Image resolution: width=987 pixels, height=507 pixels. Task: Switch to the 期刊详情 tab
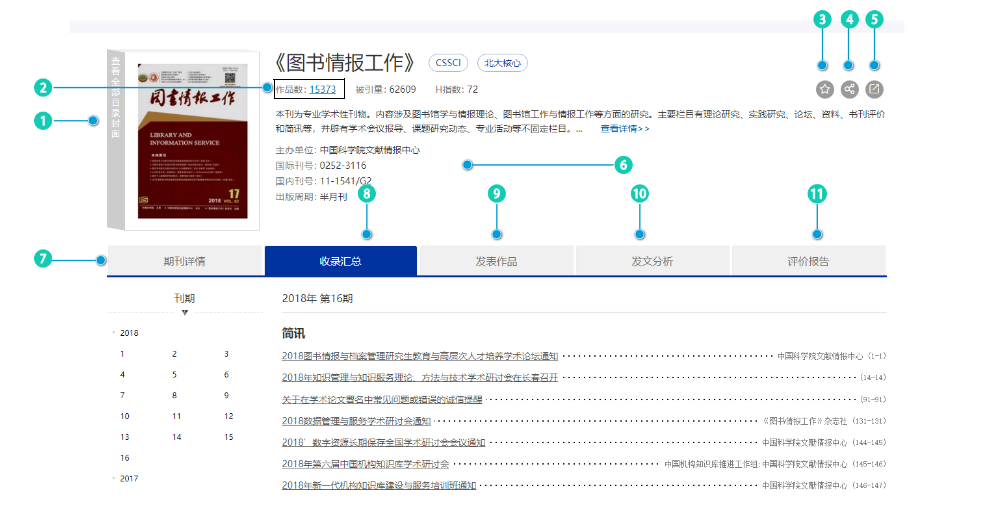click(x=185, y=261)
